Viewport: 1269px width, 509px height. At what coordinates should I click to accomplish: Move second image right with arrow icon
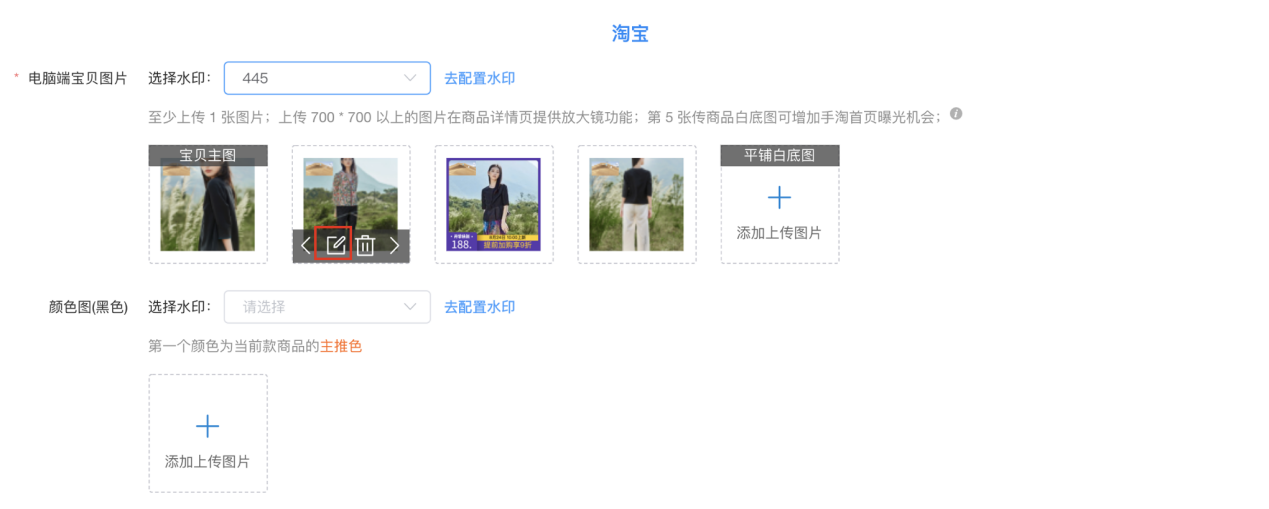pyautogui.click(x=394, y=245)
